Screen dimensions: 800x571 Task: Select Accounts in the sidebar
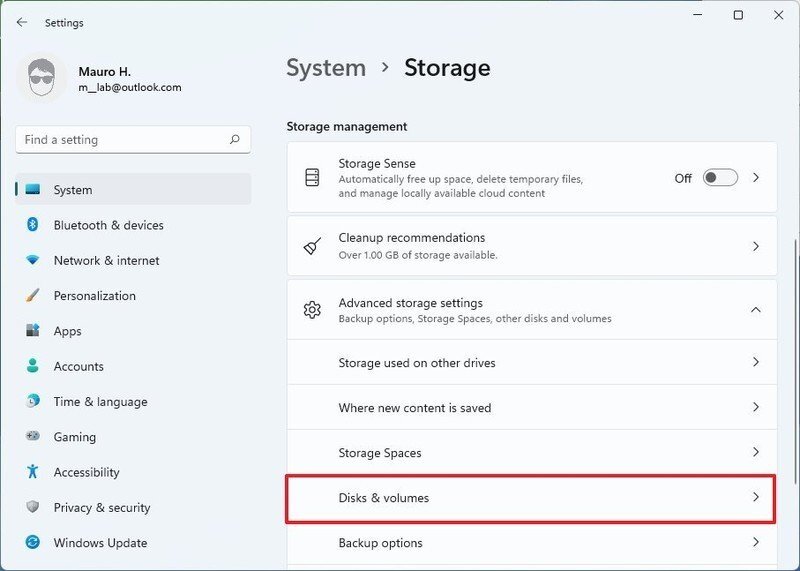pos(78,367)
